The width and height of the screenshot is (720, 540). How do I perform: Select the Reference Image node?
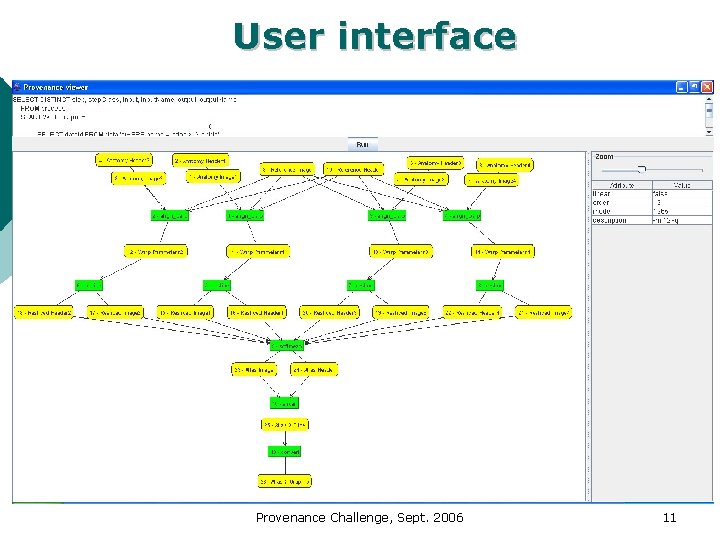coord(287,169)
